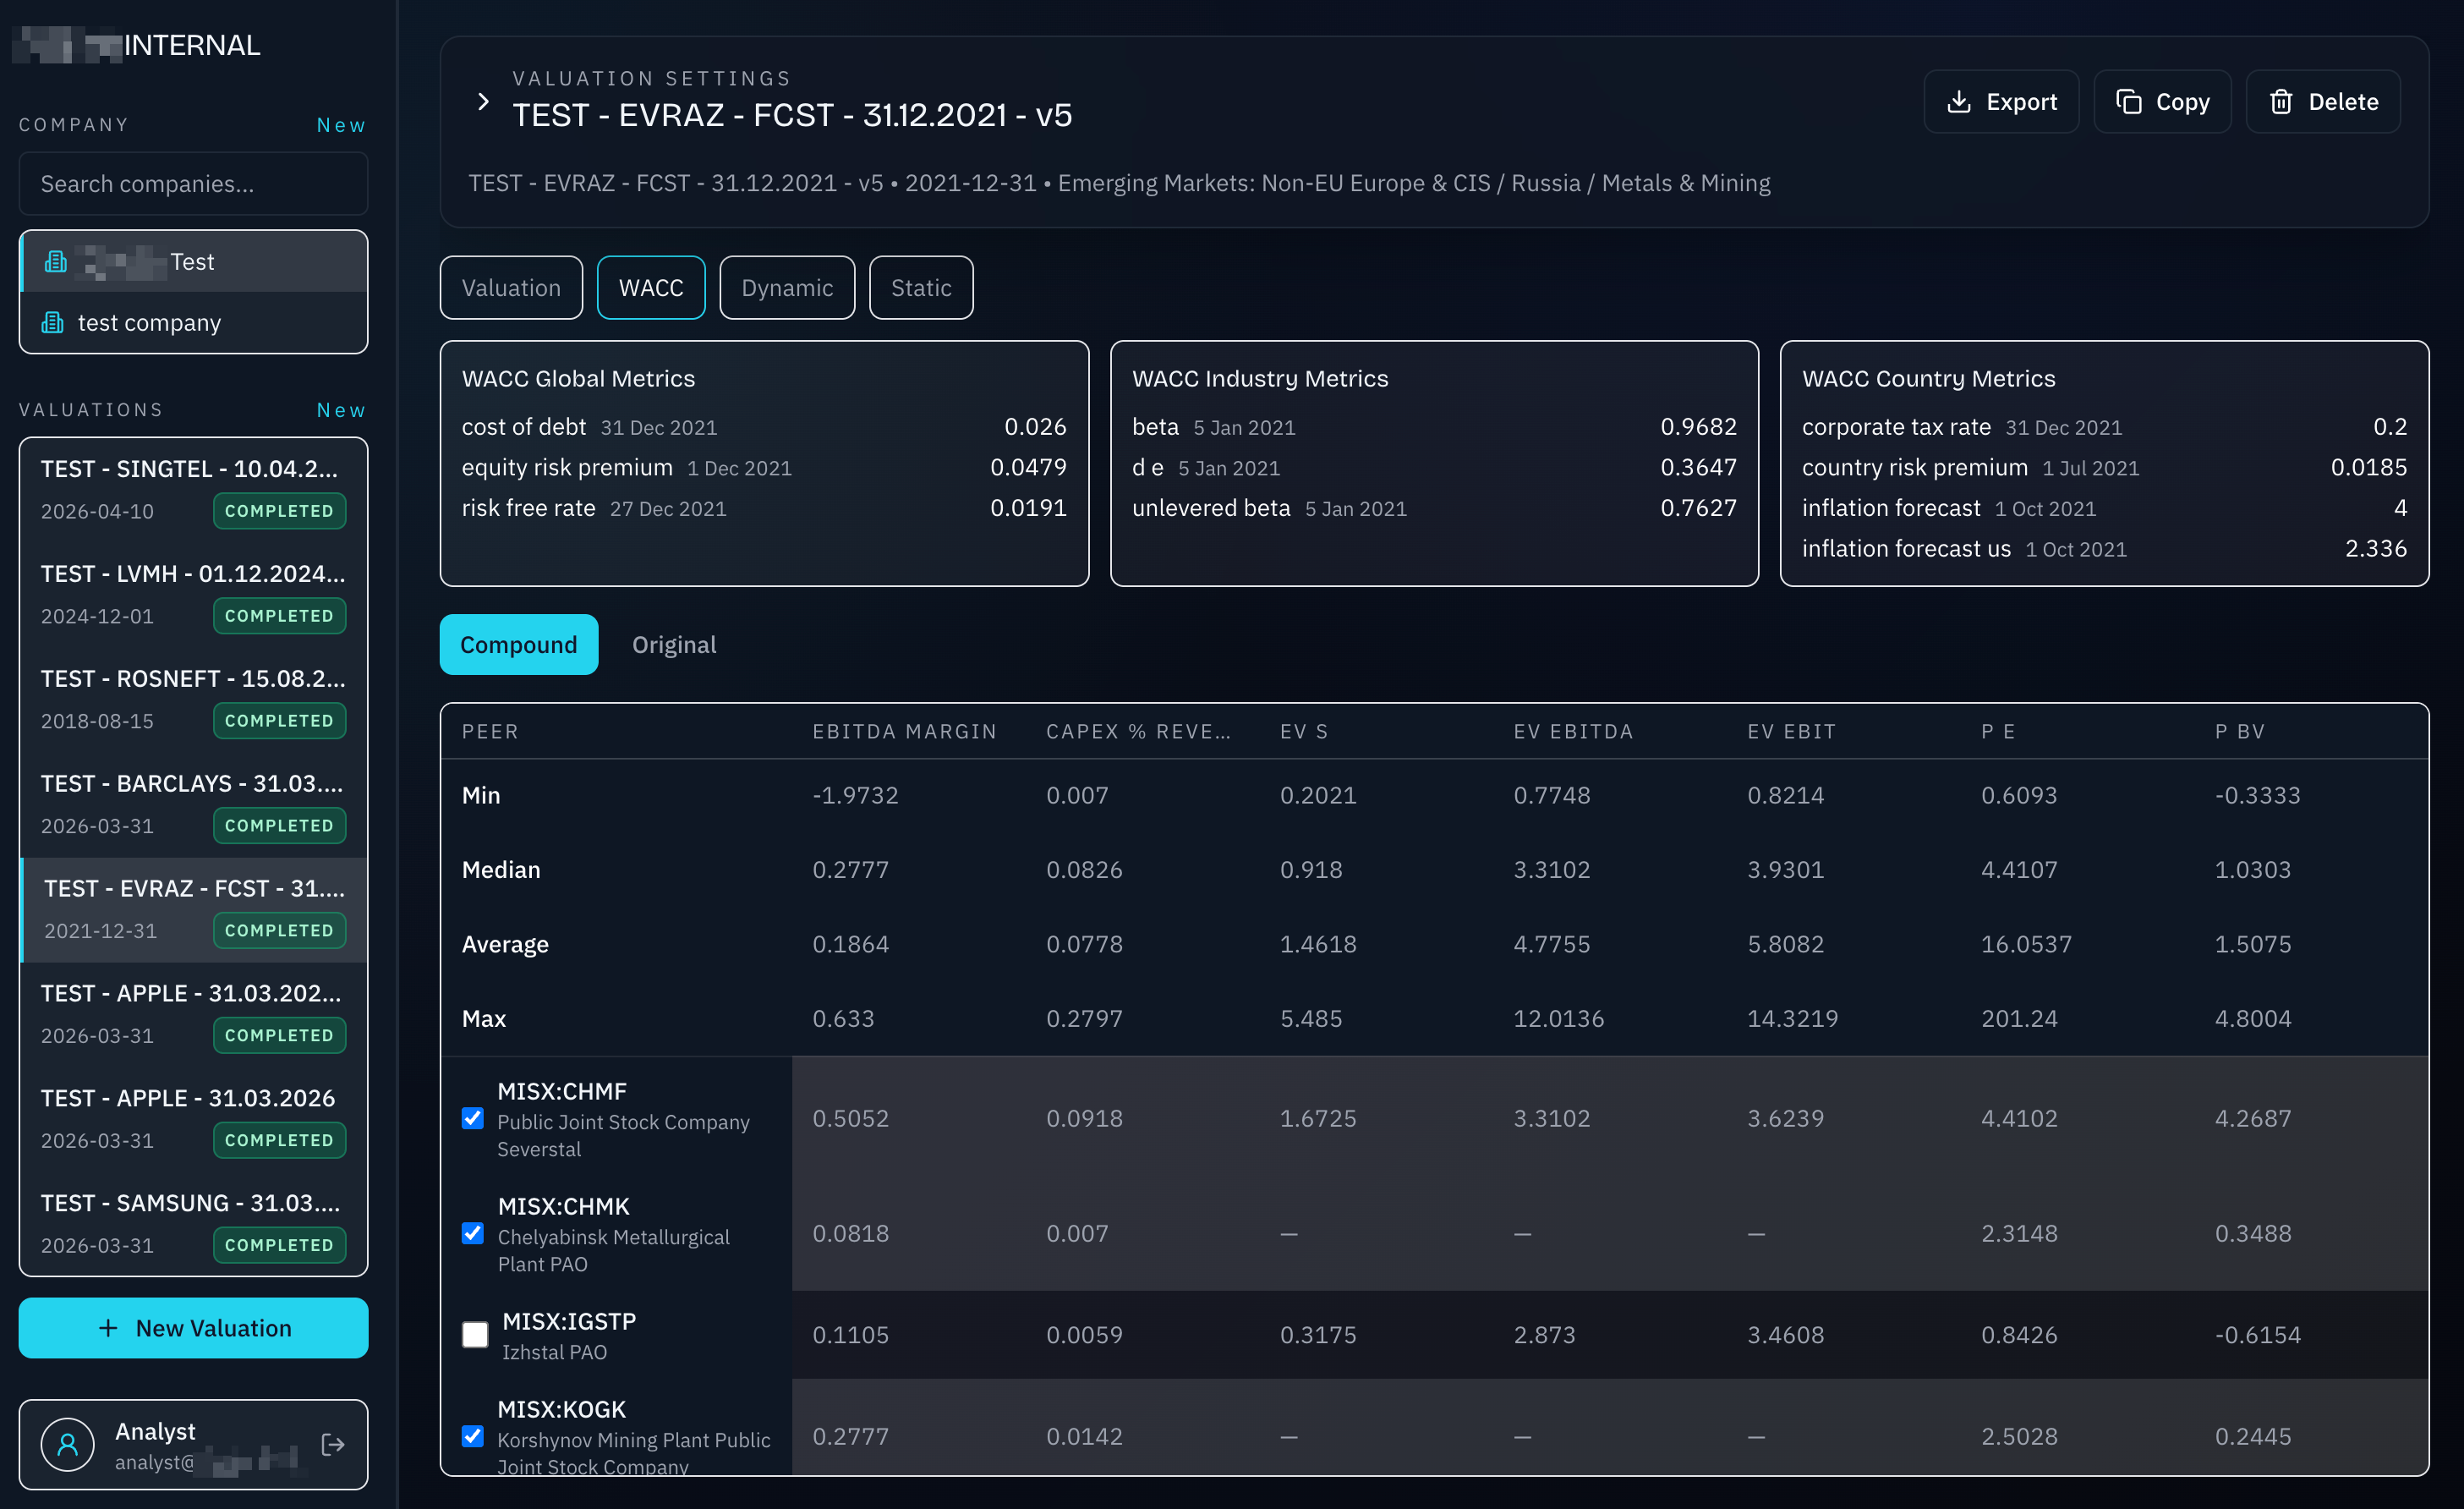Expand the Valuation Settings chevron

point(483,101)
